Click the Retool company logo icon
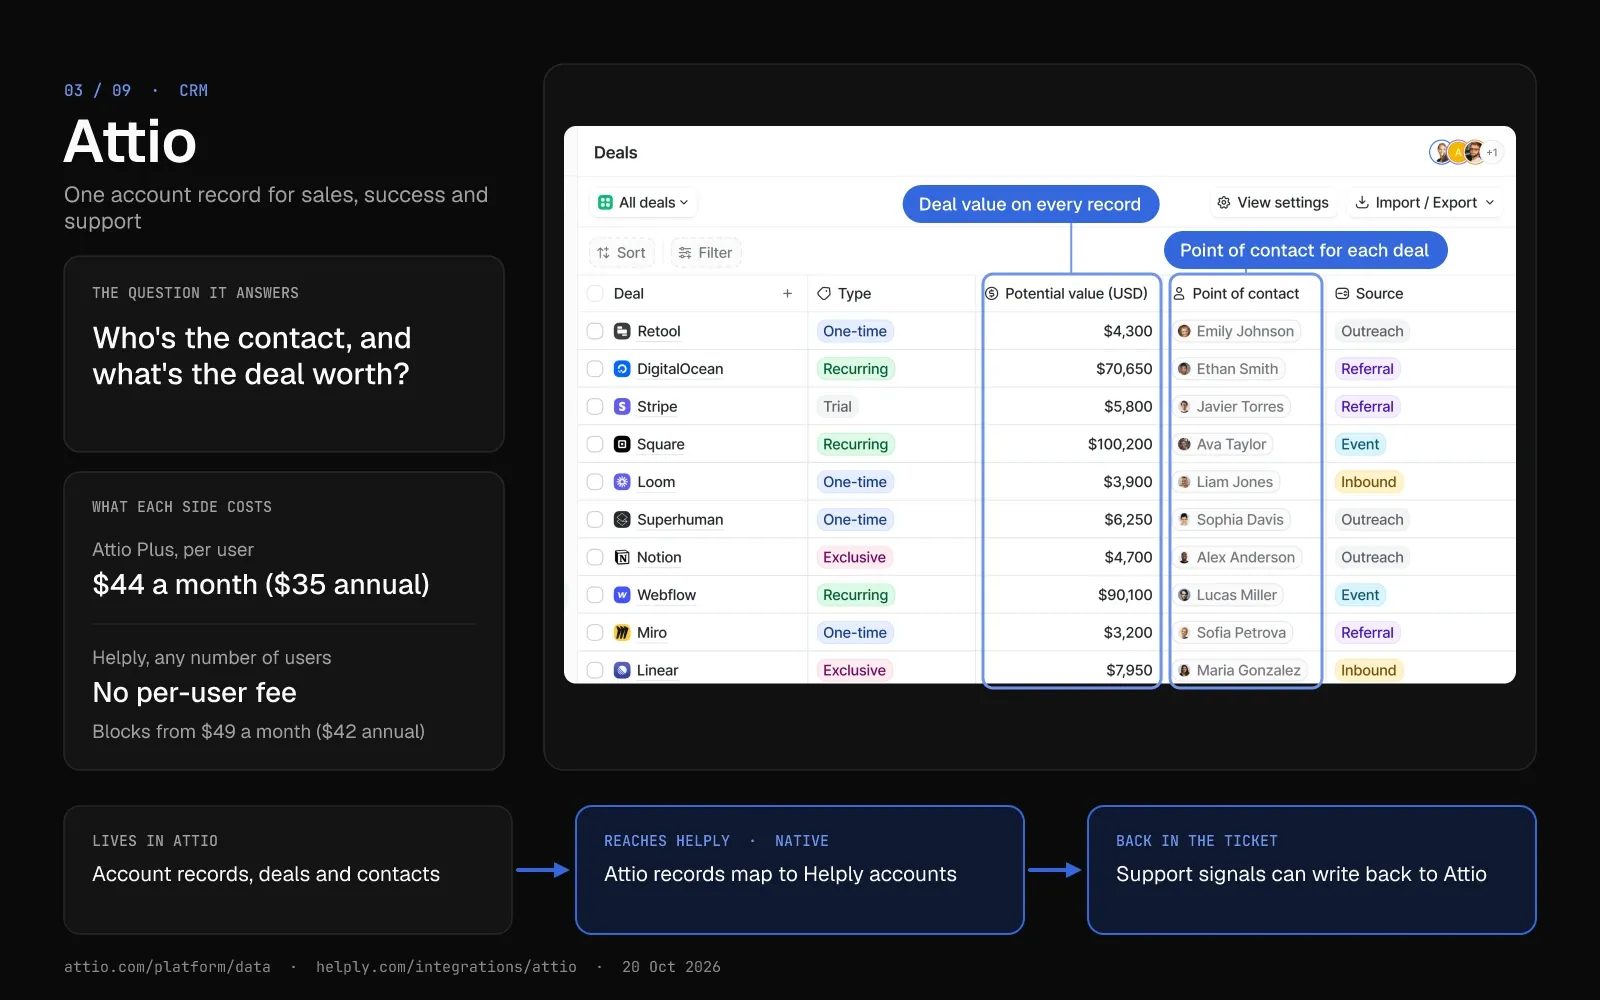 622,331
